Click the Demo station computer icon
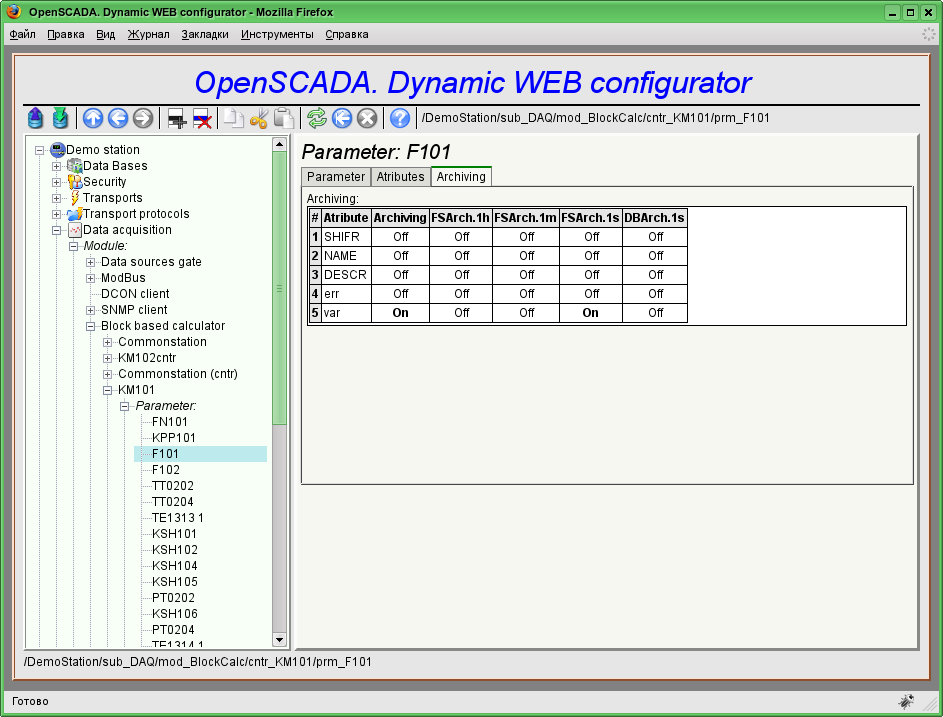The image size is (943, 717). [58, 149]
